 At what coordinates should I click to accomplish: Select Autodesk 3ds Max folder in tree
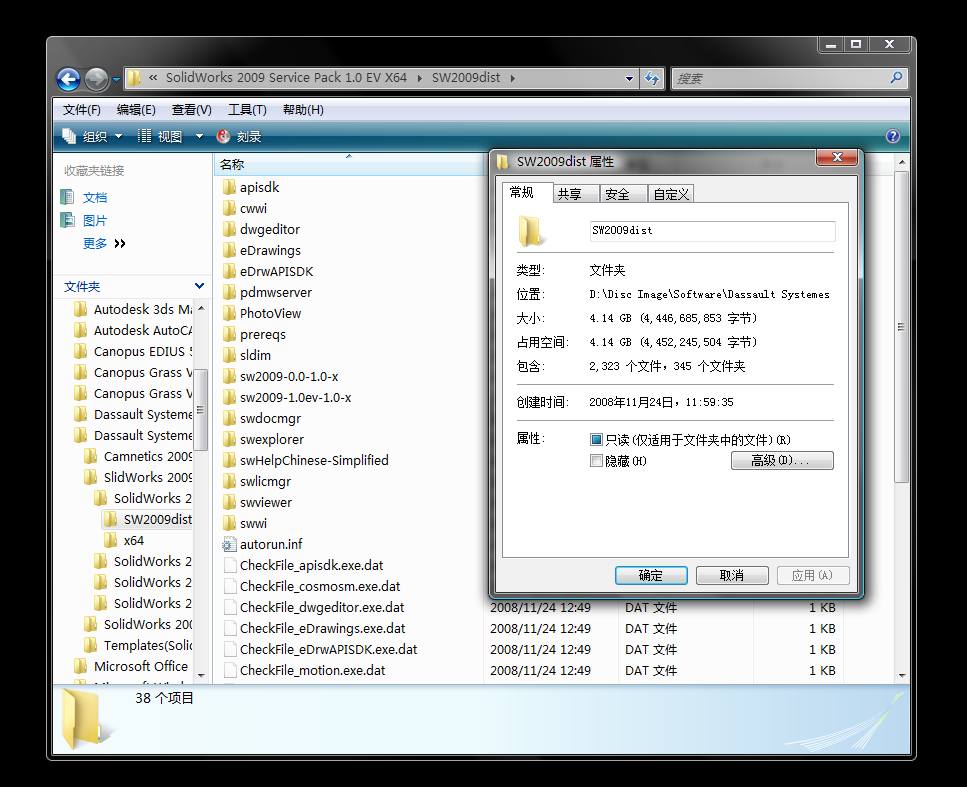click(x=133, y=309)
